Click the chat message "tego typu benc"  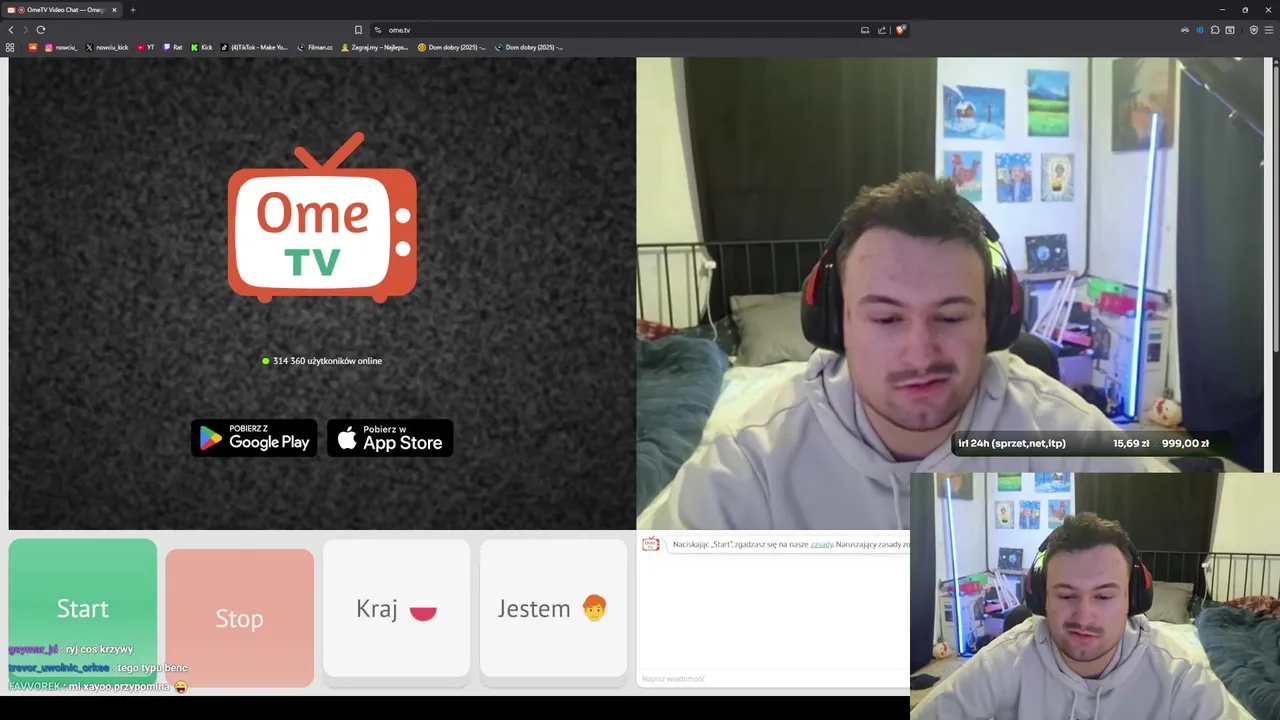pos(152,668)
